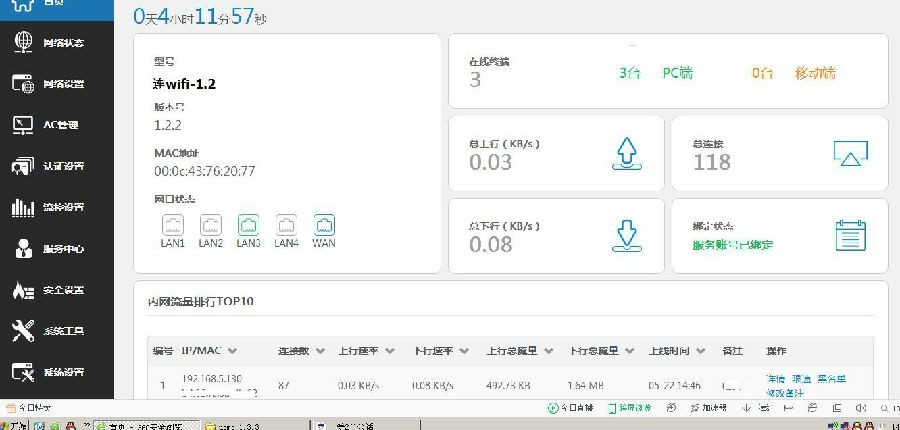Click the green quick launch icon
The image size is (900, 430).
pyautogui.click(x=55, y=427)
